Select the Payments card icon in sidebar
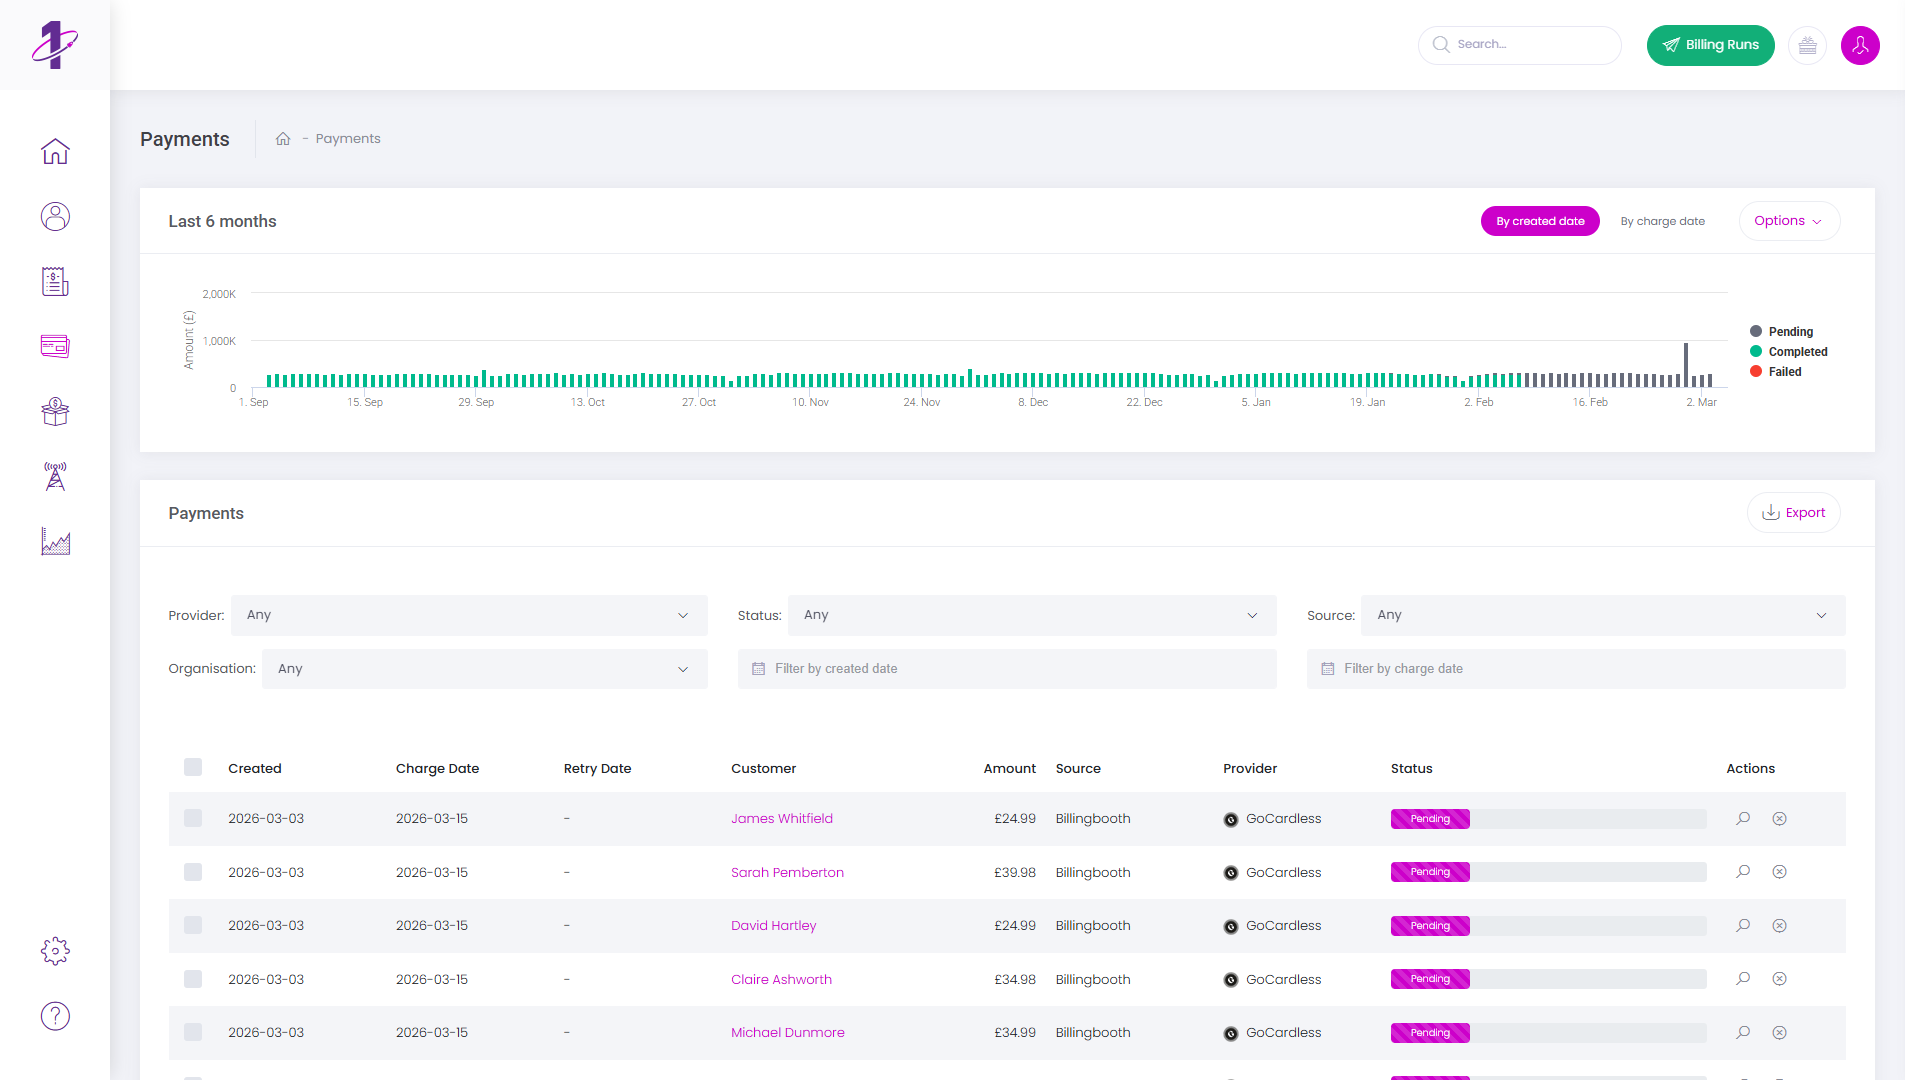Screen dimensions: 1905x1080 tap(55, 346)
